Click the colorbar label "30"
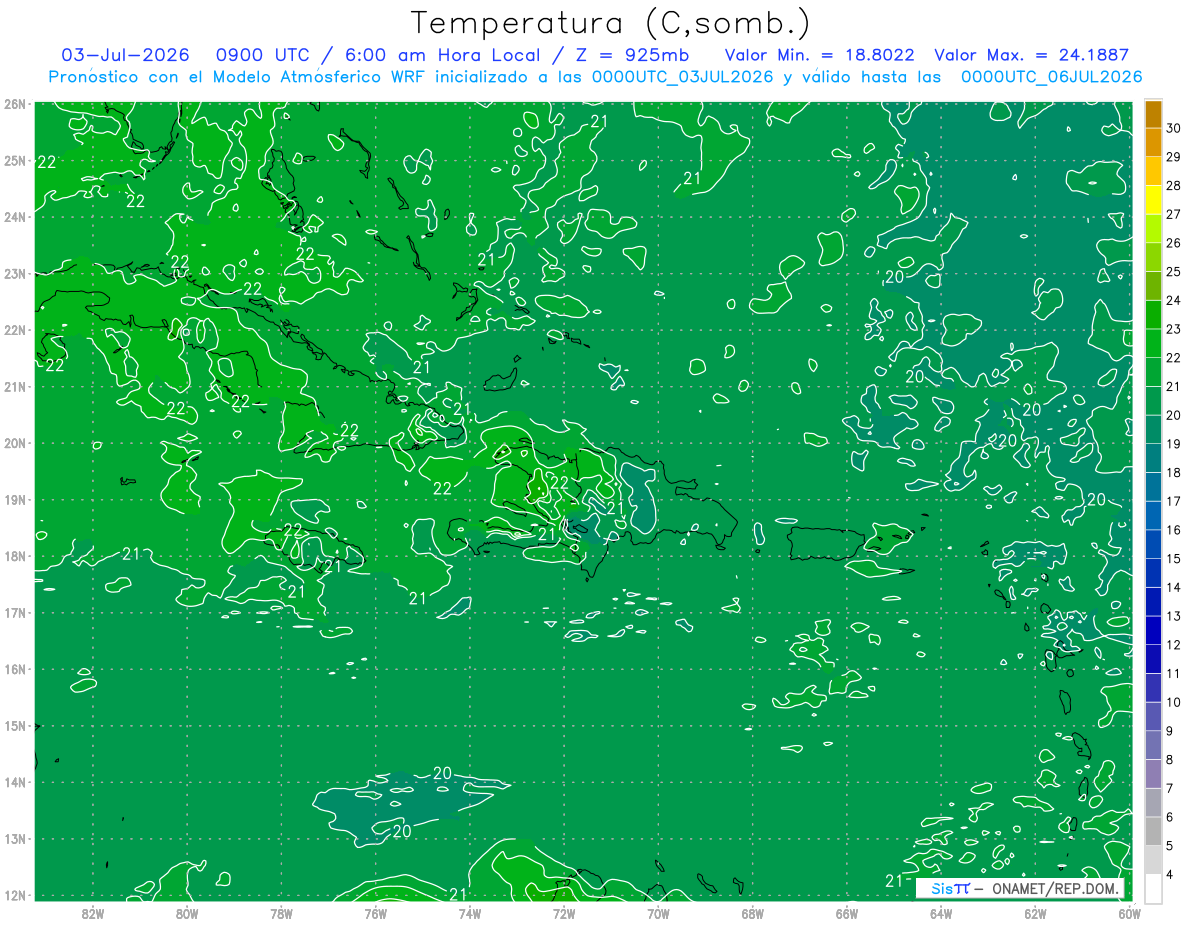The image size is (1200, 927). coord(1174,129)
